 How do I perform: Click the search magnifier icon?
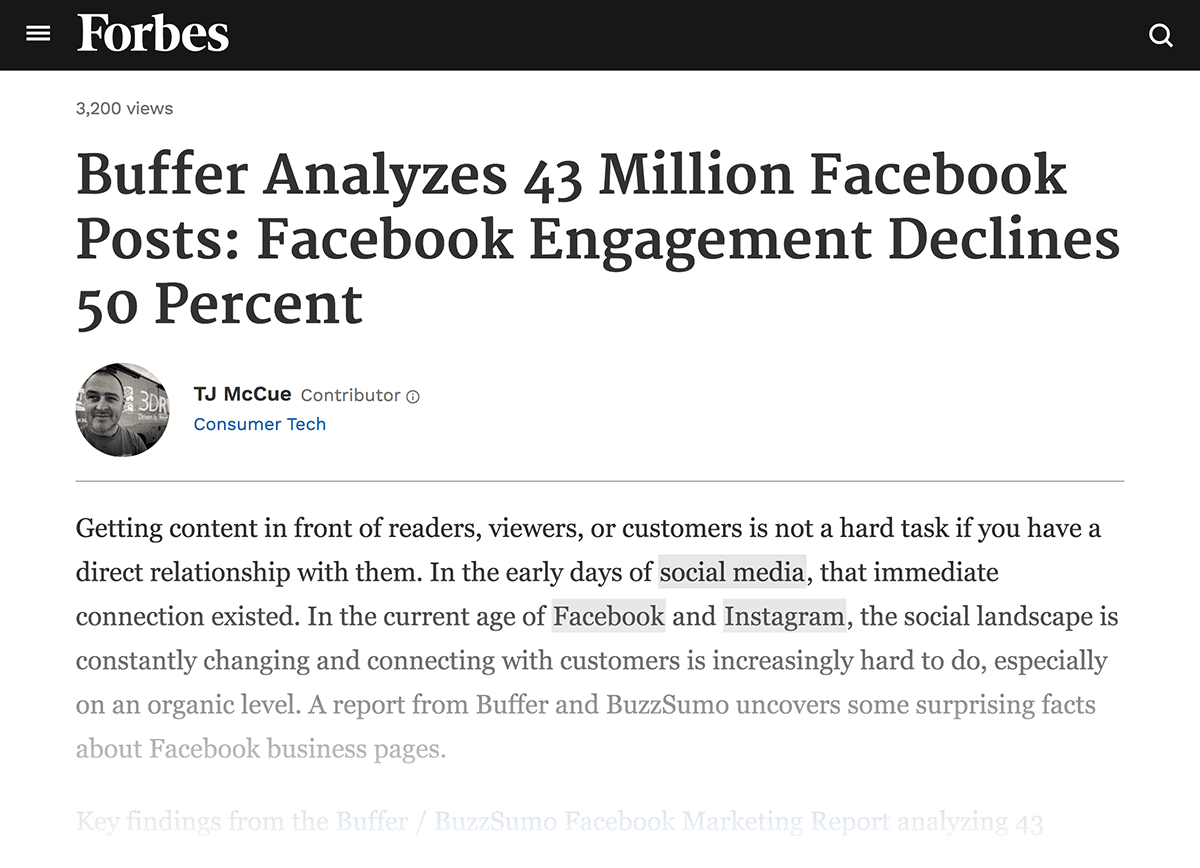(x=1161, y=35)
